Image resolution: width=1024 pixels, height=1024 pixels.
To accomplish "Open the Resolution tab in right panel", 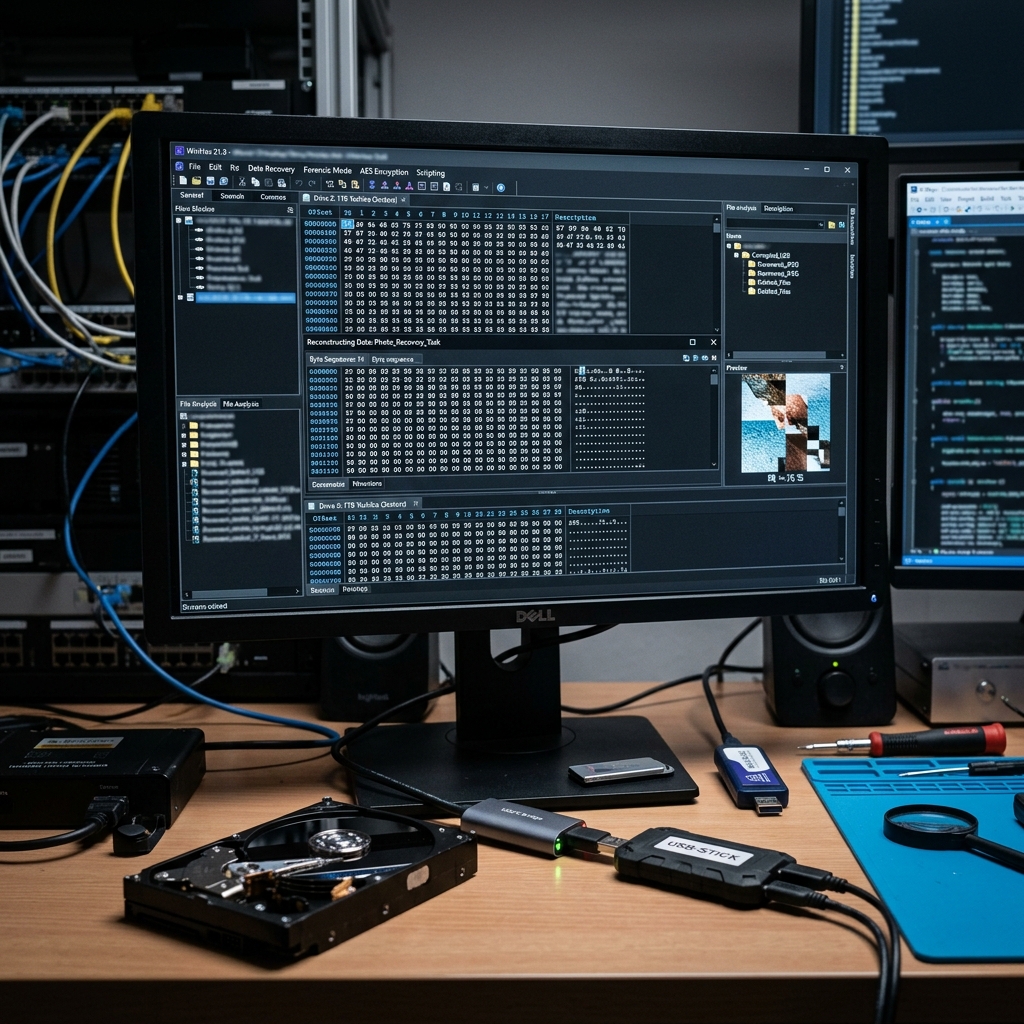I will pyautogui.click(x=778, y=208).
